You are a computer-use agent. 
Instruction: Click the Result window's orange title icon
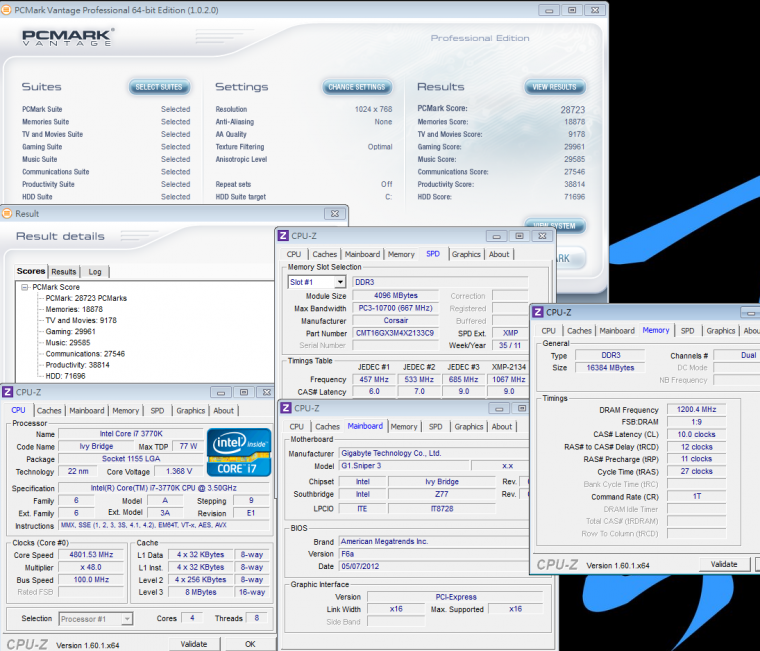(8, 213)
